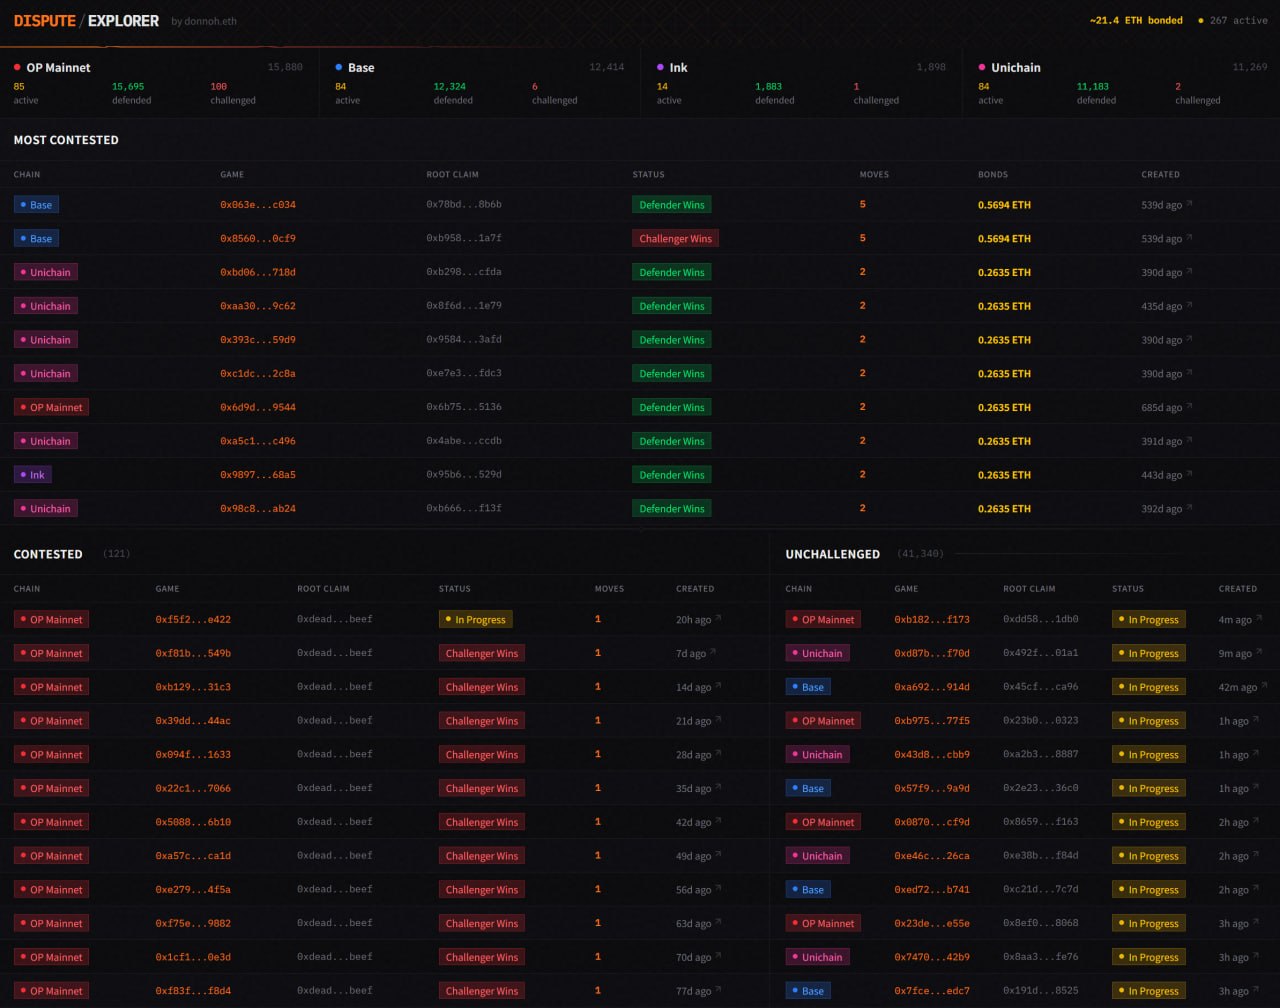The width and height of the screenshot is (1280, 1008).
Task: Click external arrow next to 443d ago
Action: [1189, 474]
